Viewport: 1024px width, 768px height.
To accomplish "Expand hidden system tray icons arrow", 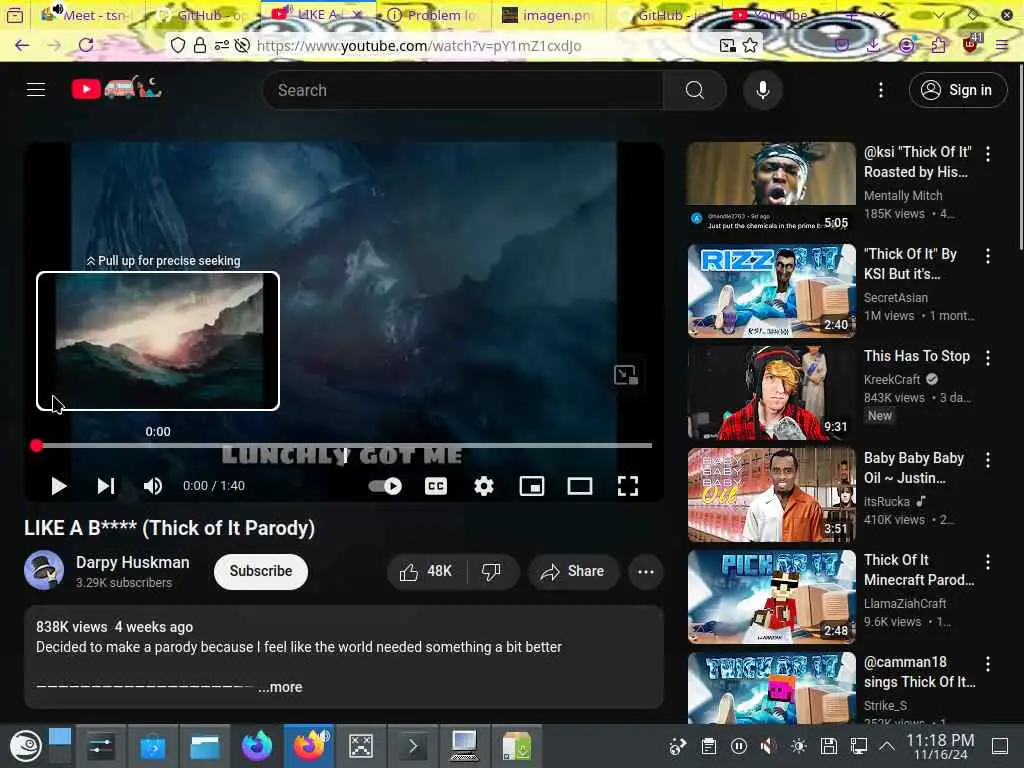I will tap(887, 746).
